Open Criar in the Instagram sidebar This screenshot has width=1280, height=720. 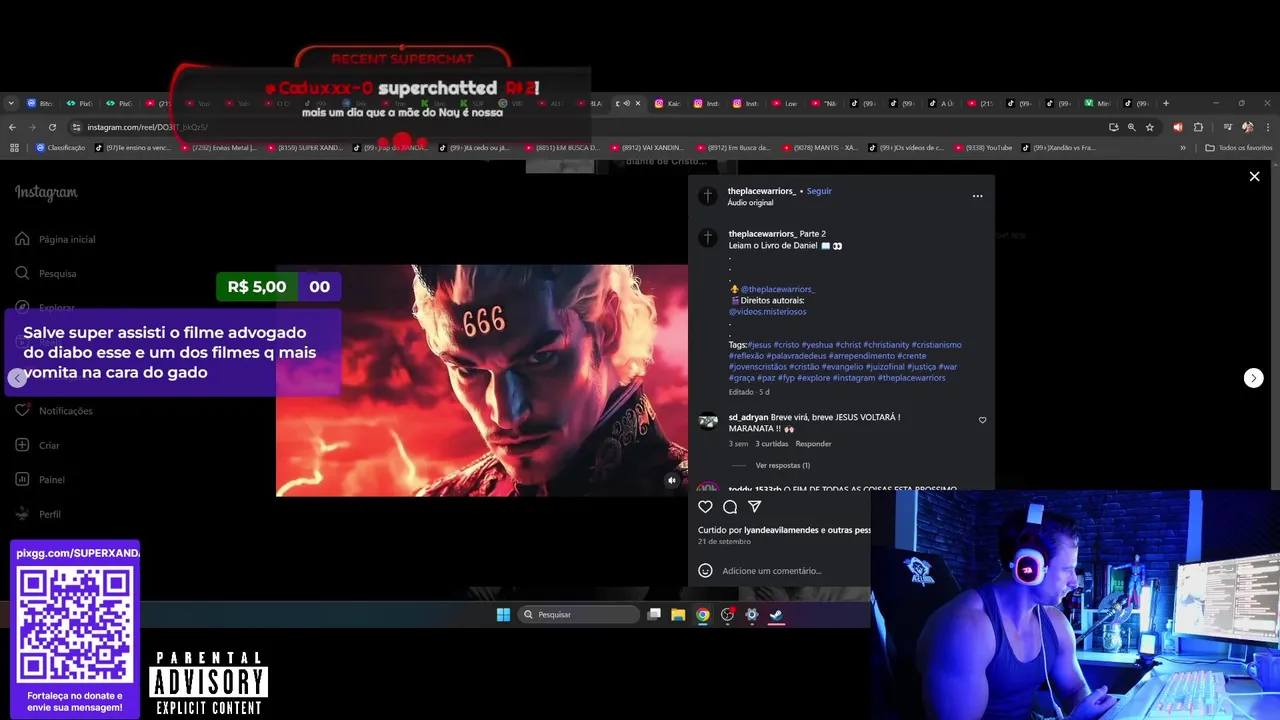(38, 445)
